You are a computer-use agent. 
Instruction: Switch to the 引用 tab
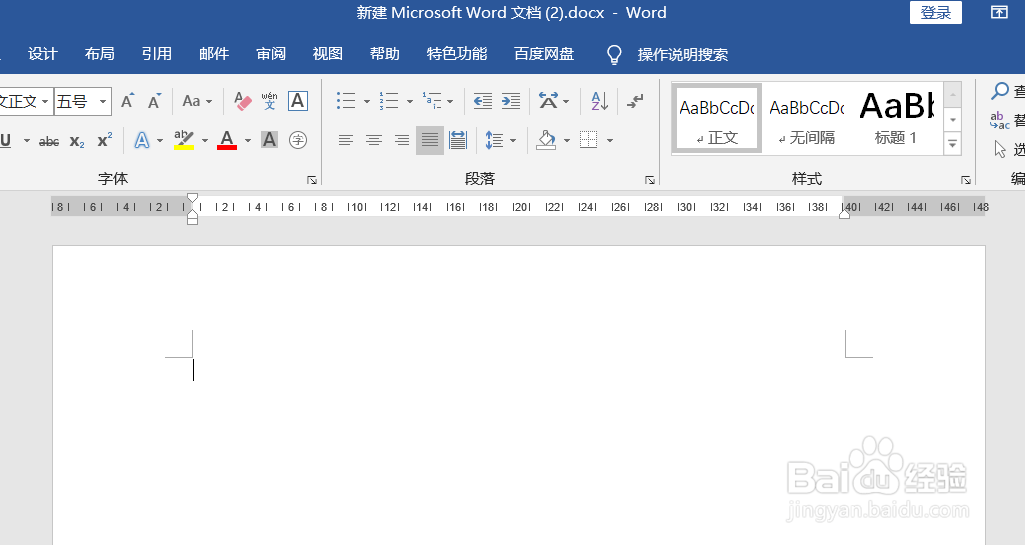point(157,54)
